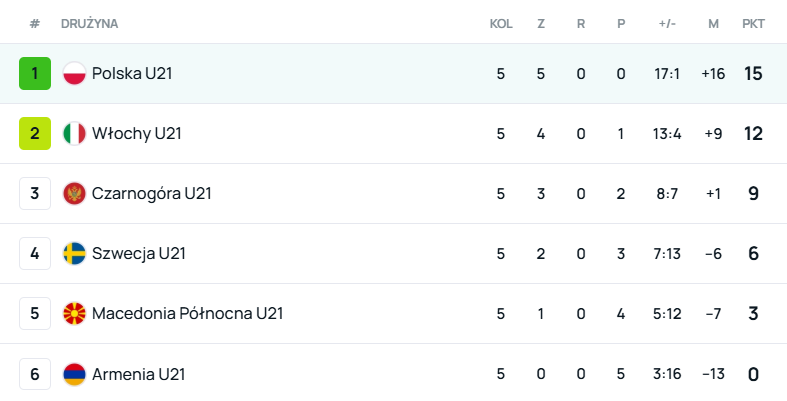Click the Sweden flag icon
The width and height of the screenshot is (787, 401).
point(74,253)
